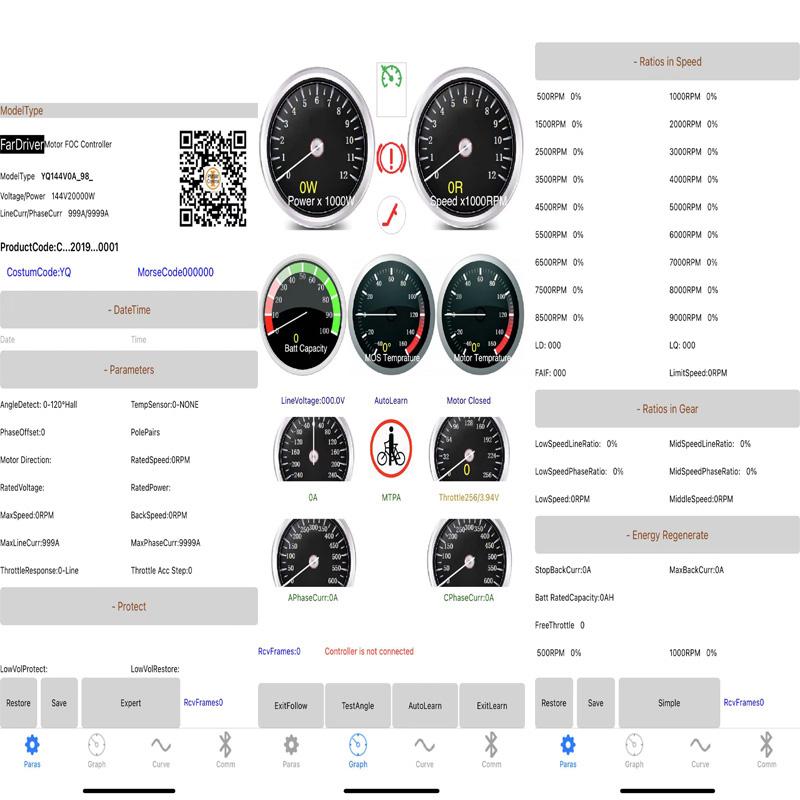800x800 pixels.
Task: Click Save next to the Simple button
Action: (x=595, y=703)
